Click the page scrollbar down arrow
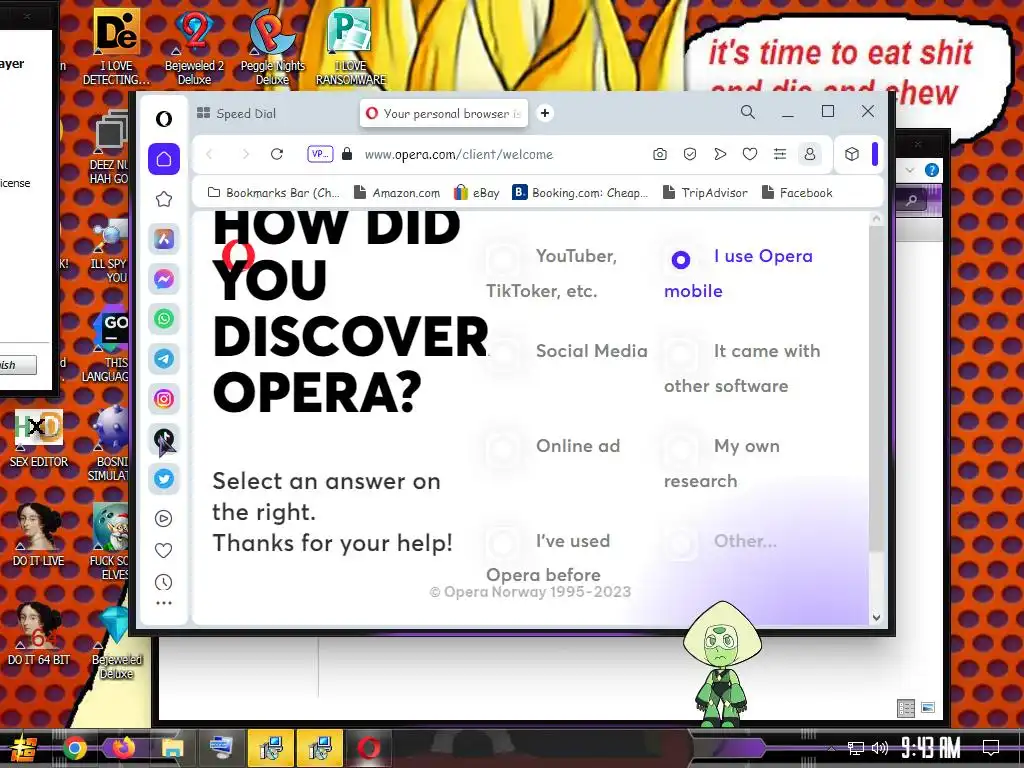The width and height of the screenshot is (1024, 768). pos(876,617)
